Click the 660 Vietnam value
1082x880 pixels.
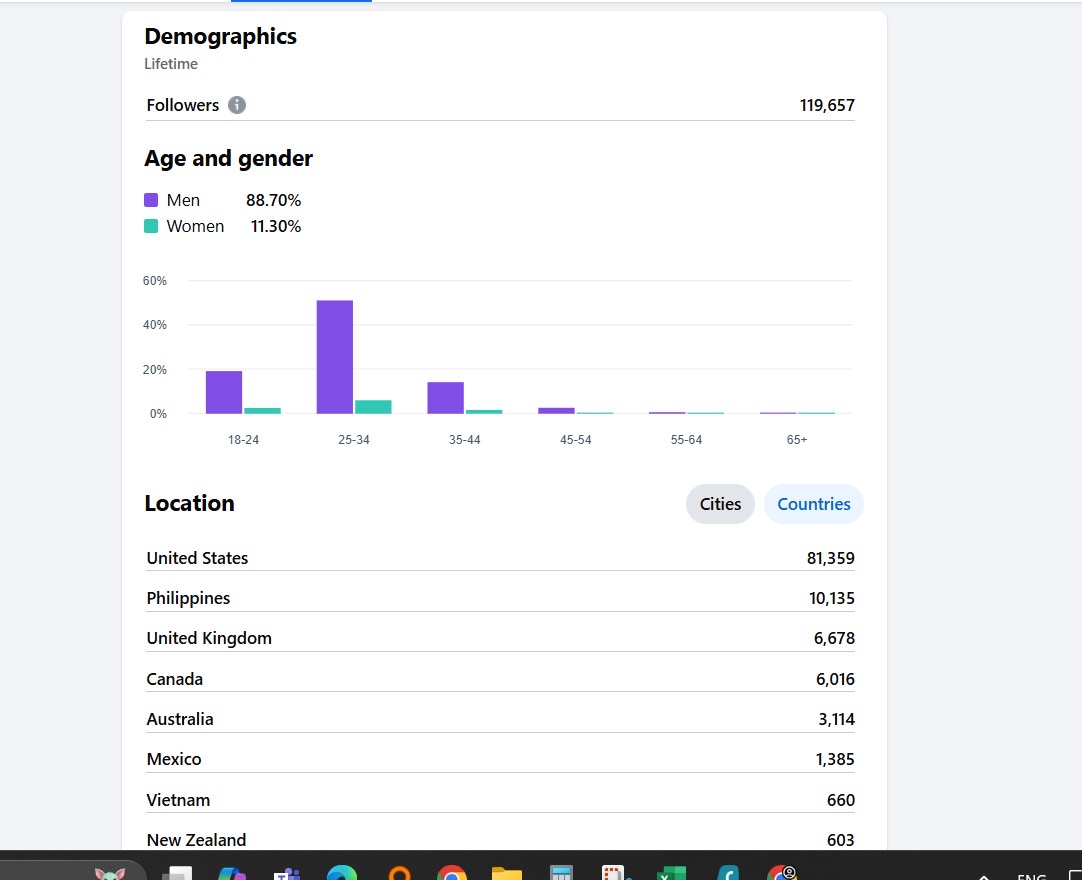840,799
